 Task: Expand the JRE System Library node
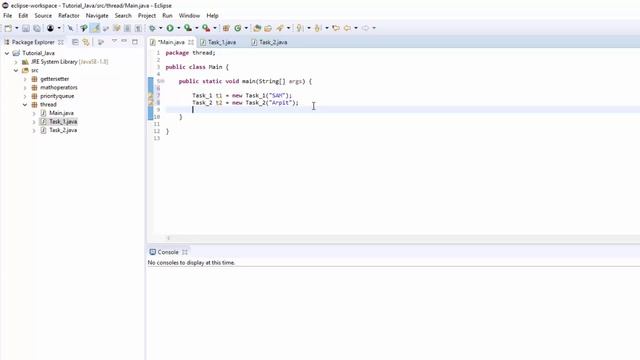[16, 62]
